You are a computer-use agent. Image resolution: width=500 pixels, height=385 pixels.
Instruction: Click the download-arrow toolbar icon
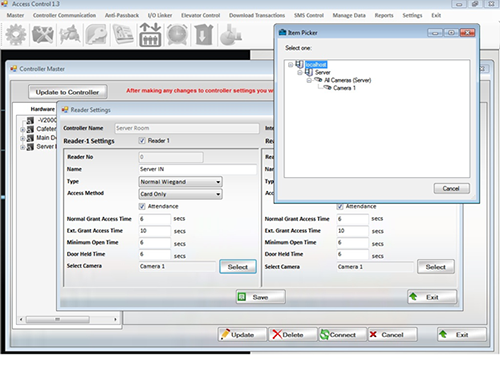203,34
